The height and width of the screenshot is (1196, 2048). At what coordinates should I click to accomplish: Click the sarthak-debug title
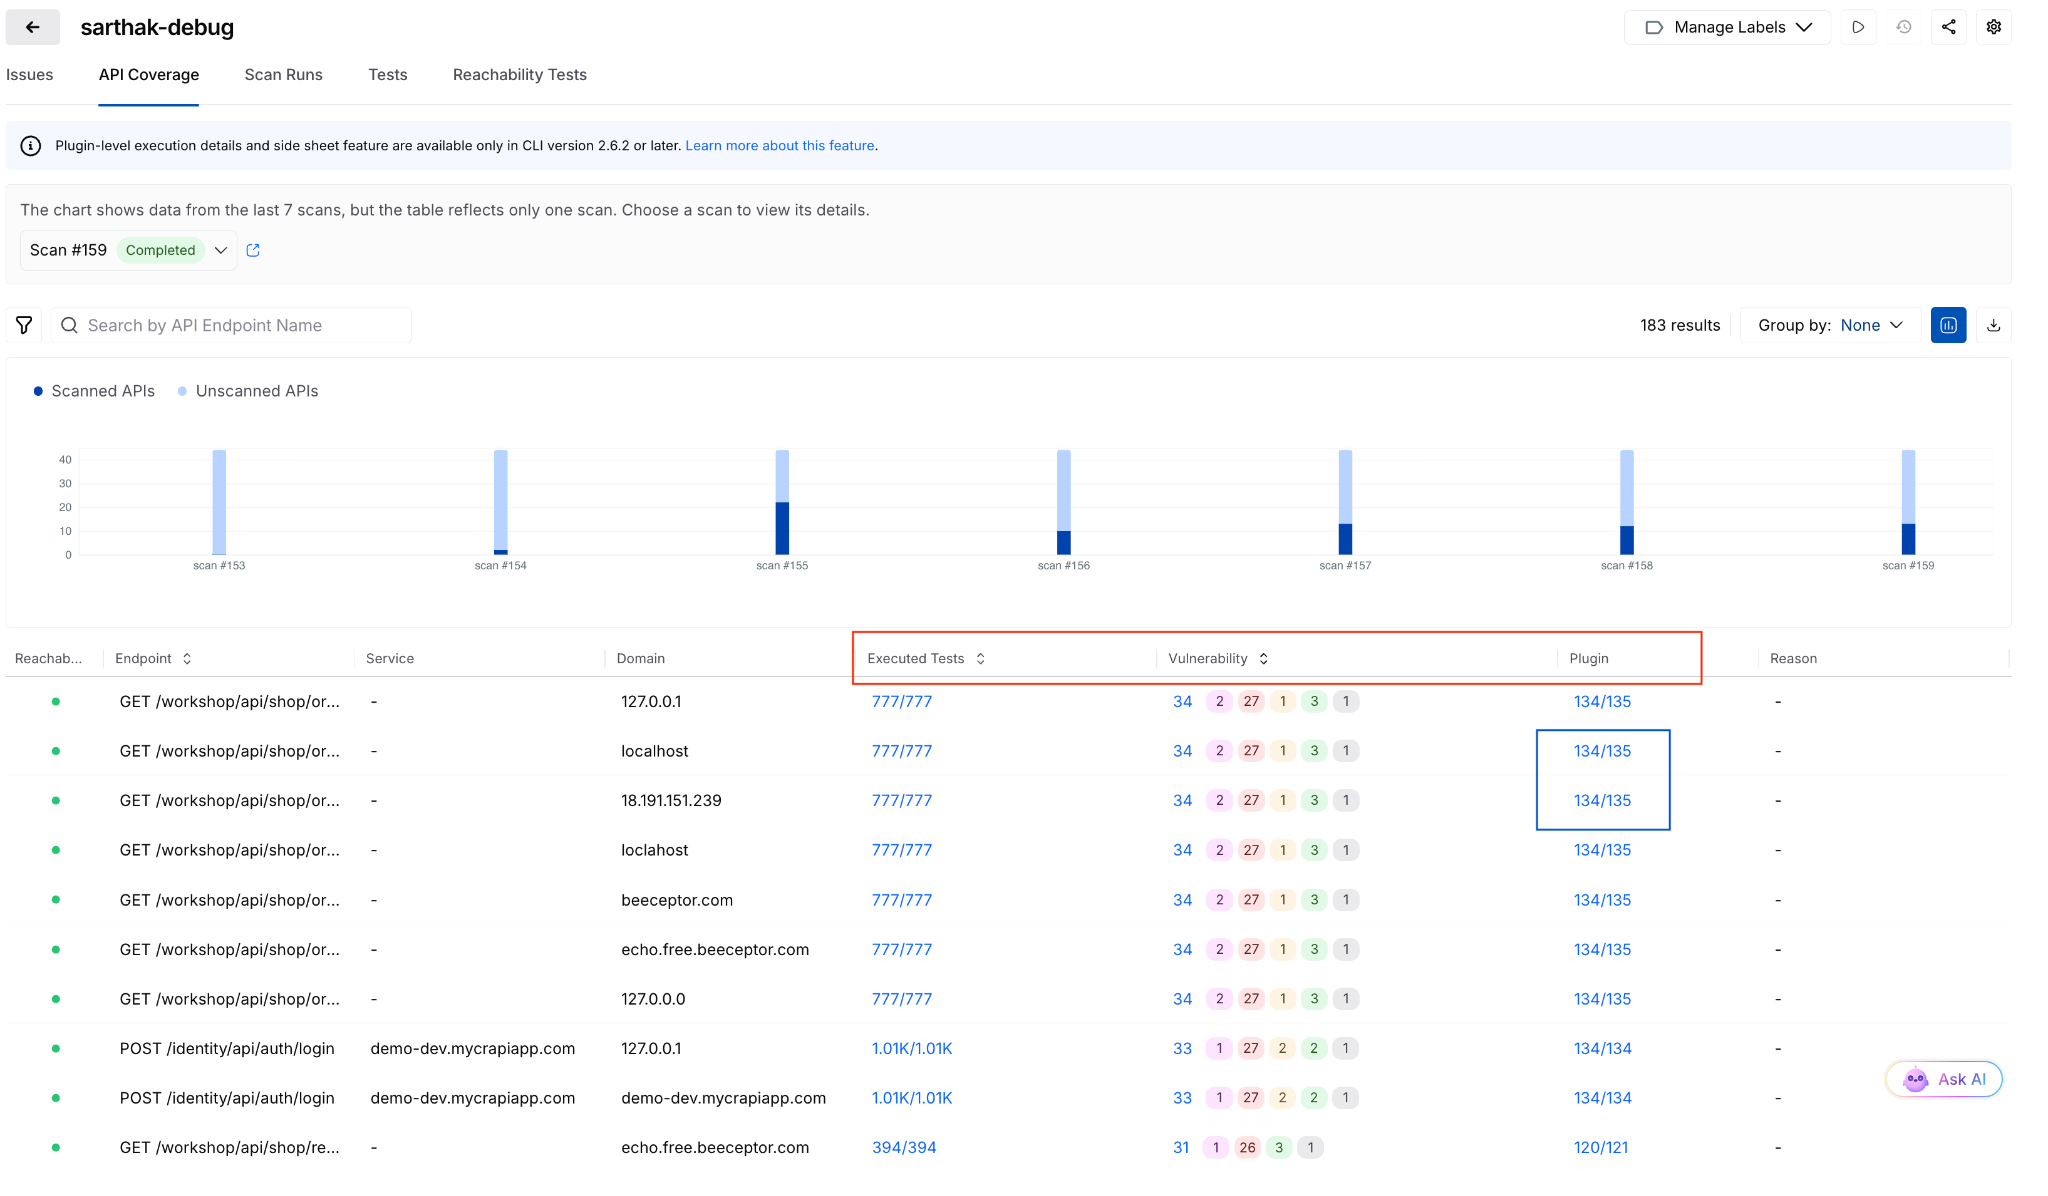(x=157, y=27)
